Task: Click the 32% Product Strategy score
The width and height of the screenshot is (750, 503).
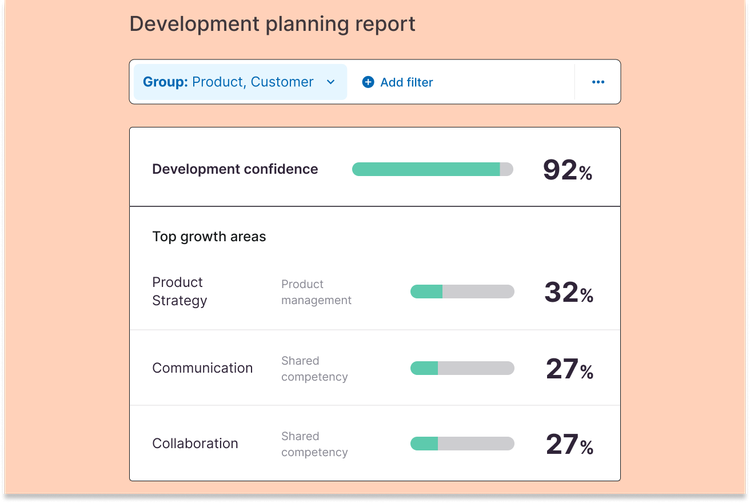Action: coord(568,293)
